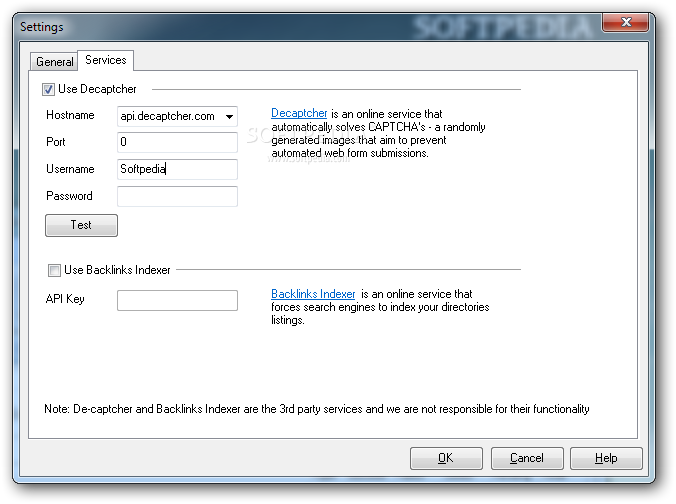Viewport: 676px width, 504px height.
Task: Click the Password label
Action: (x=69, y=196)
